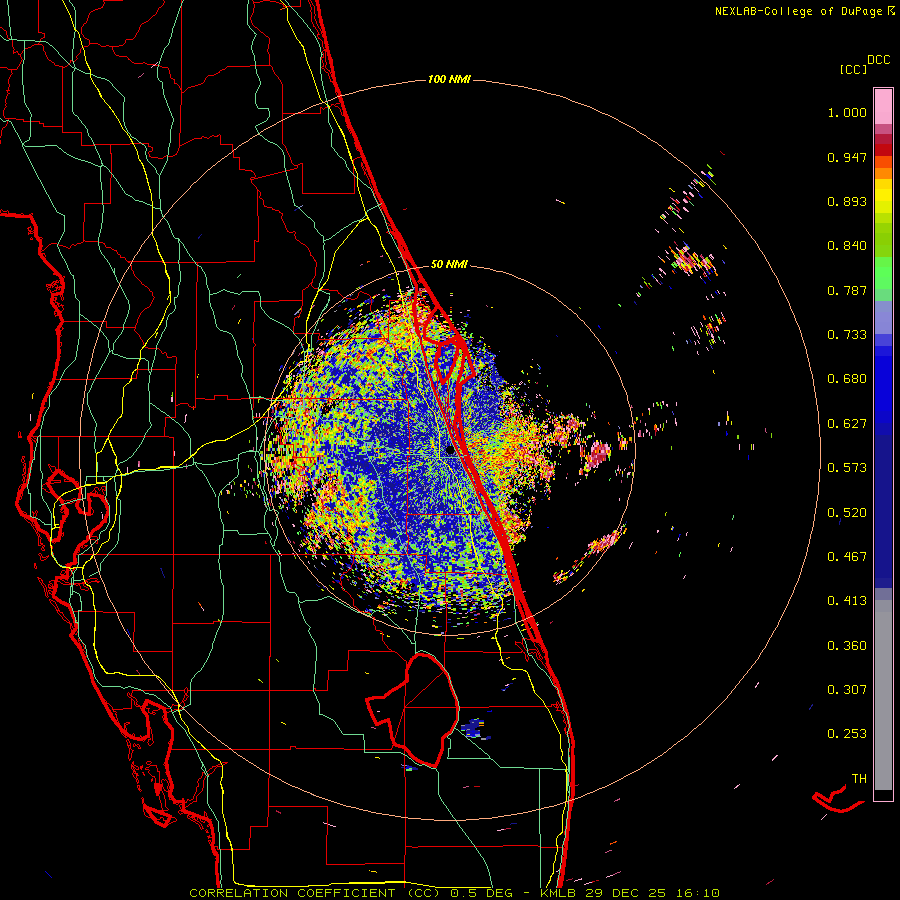Click the 50 NMI range ring label
The image size is (900, 900).
(449, 265)
